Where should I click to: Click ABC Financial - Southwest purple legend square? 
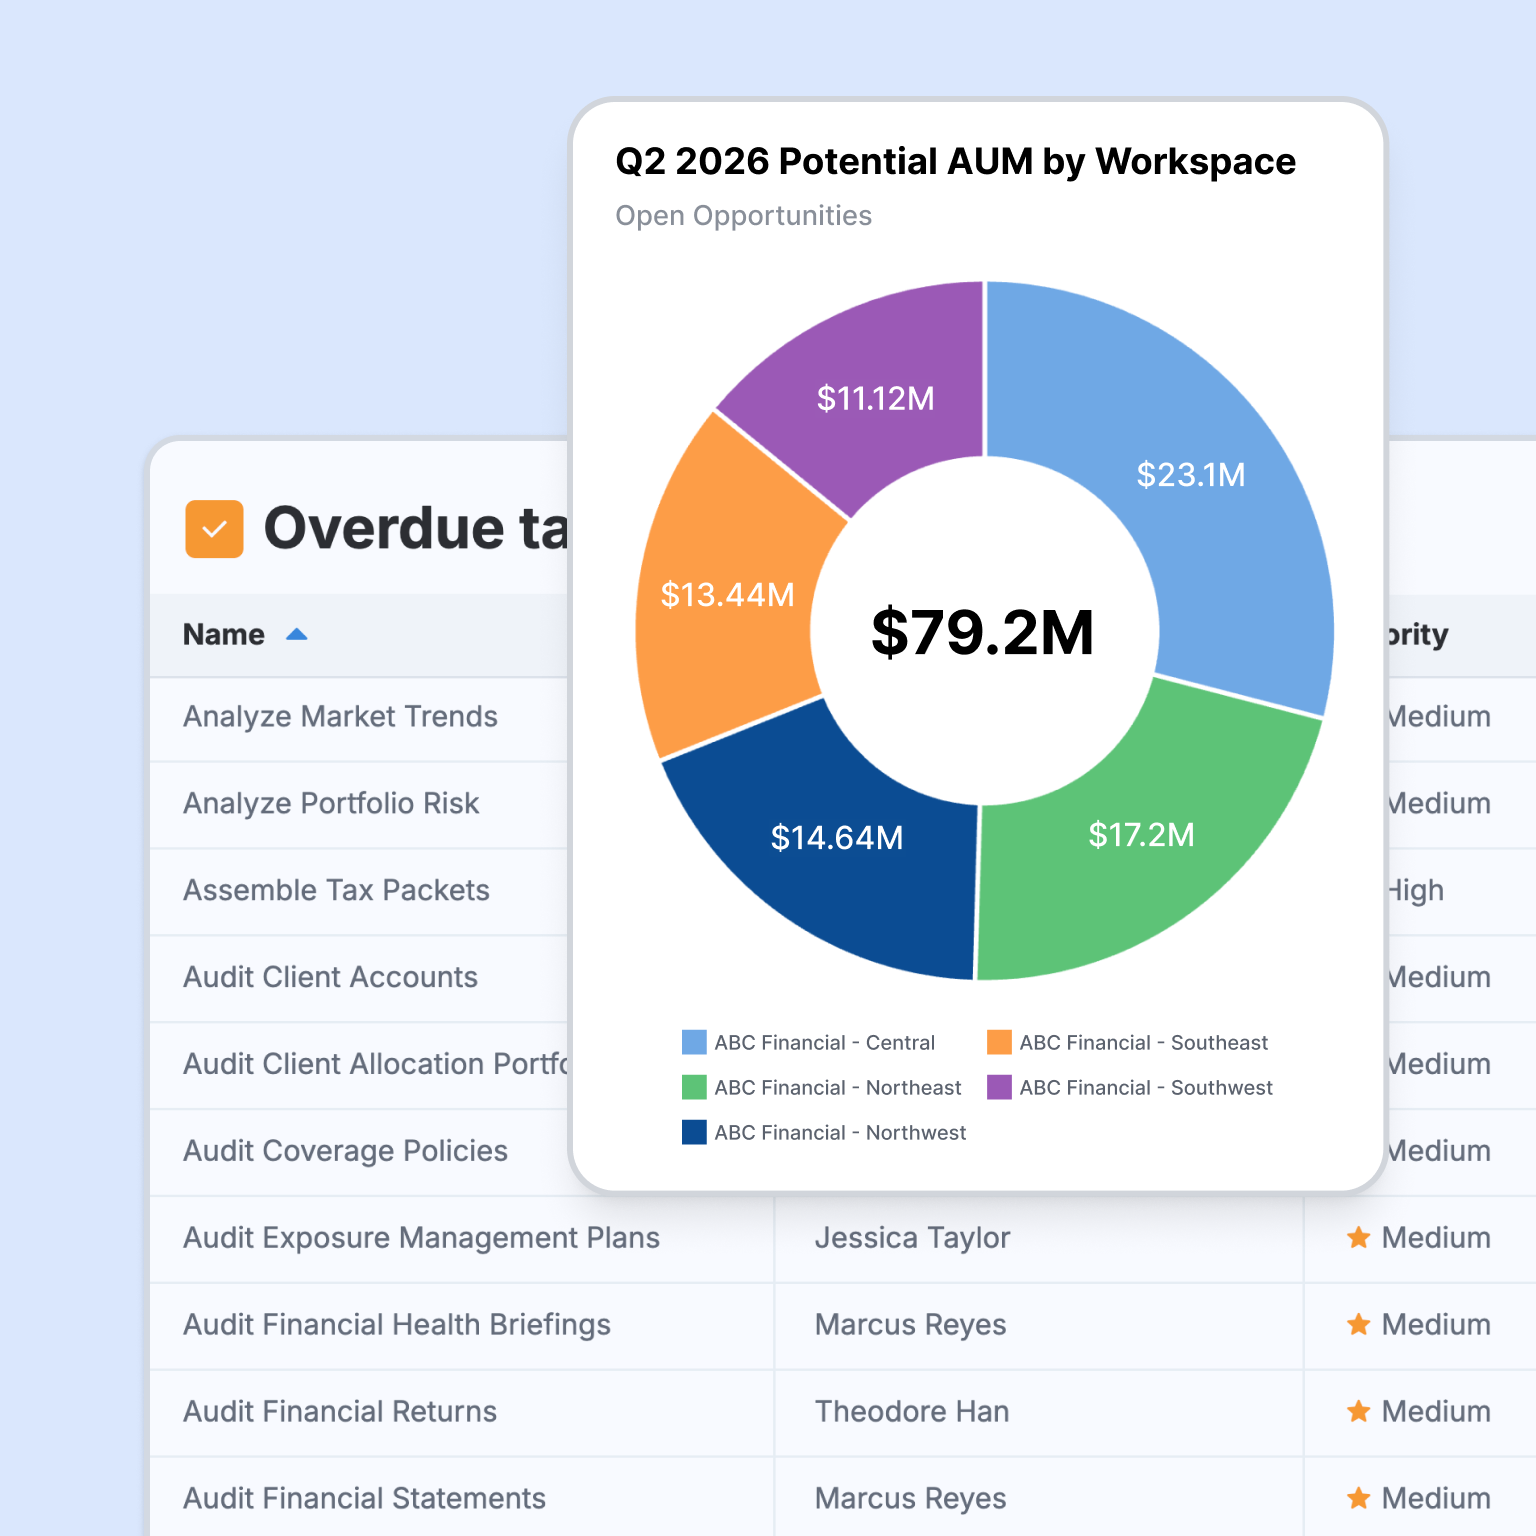click(999, 1087)
